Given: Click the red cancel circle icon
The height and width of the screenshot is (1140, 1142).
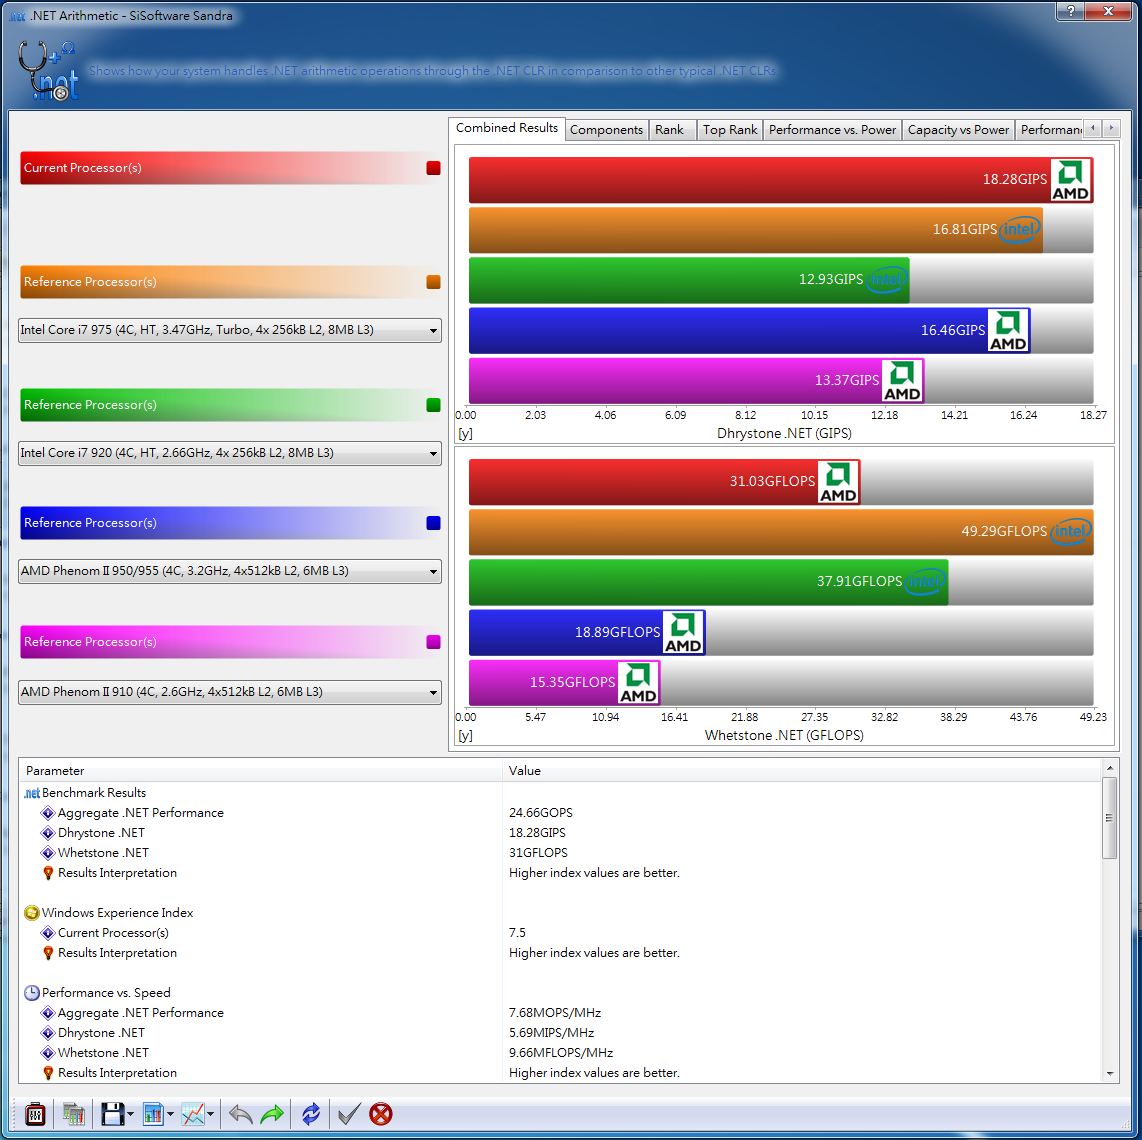Looking at the screenshot, I should pos(381,1113).
